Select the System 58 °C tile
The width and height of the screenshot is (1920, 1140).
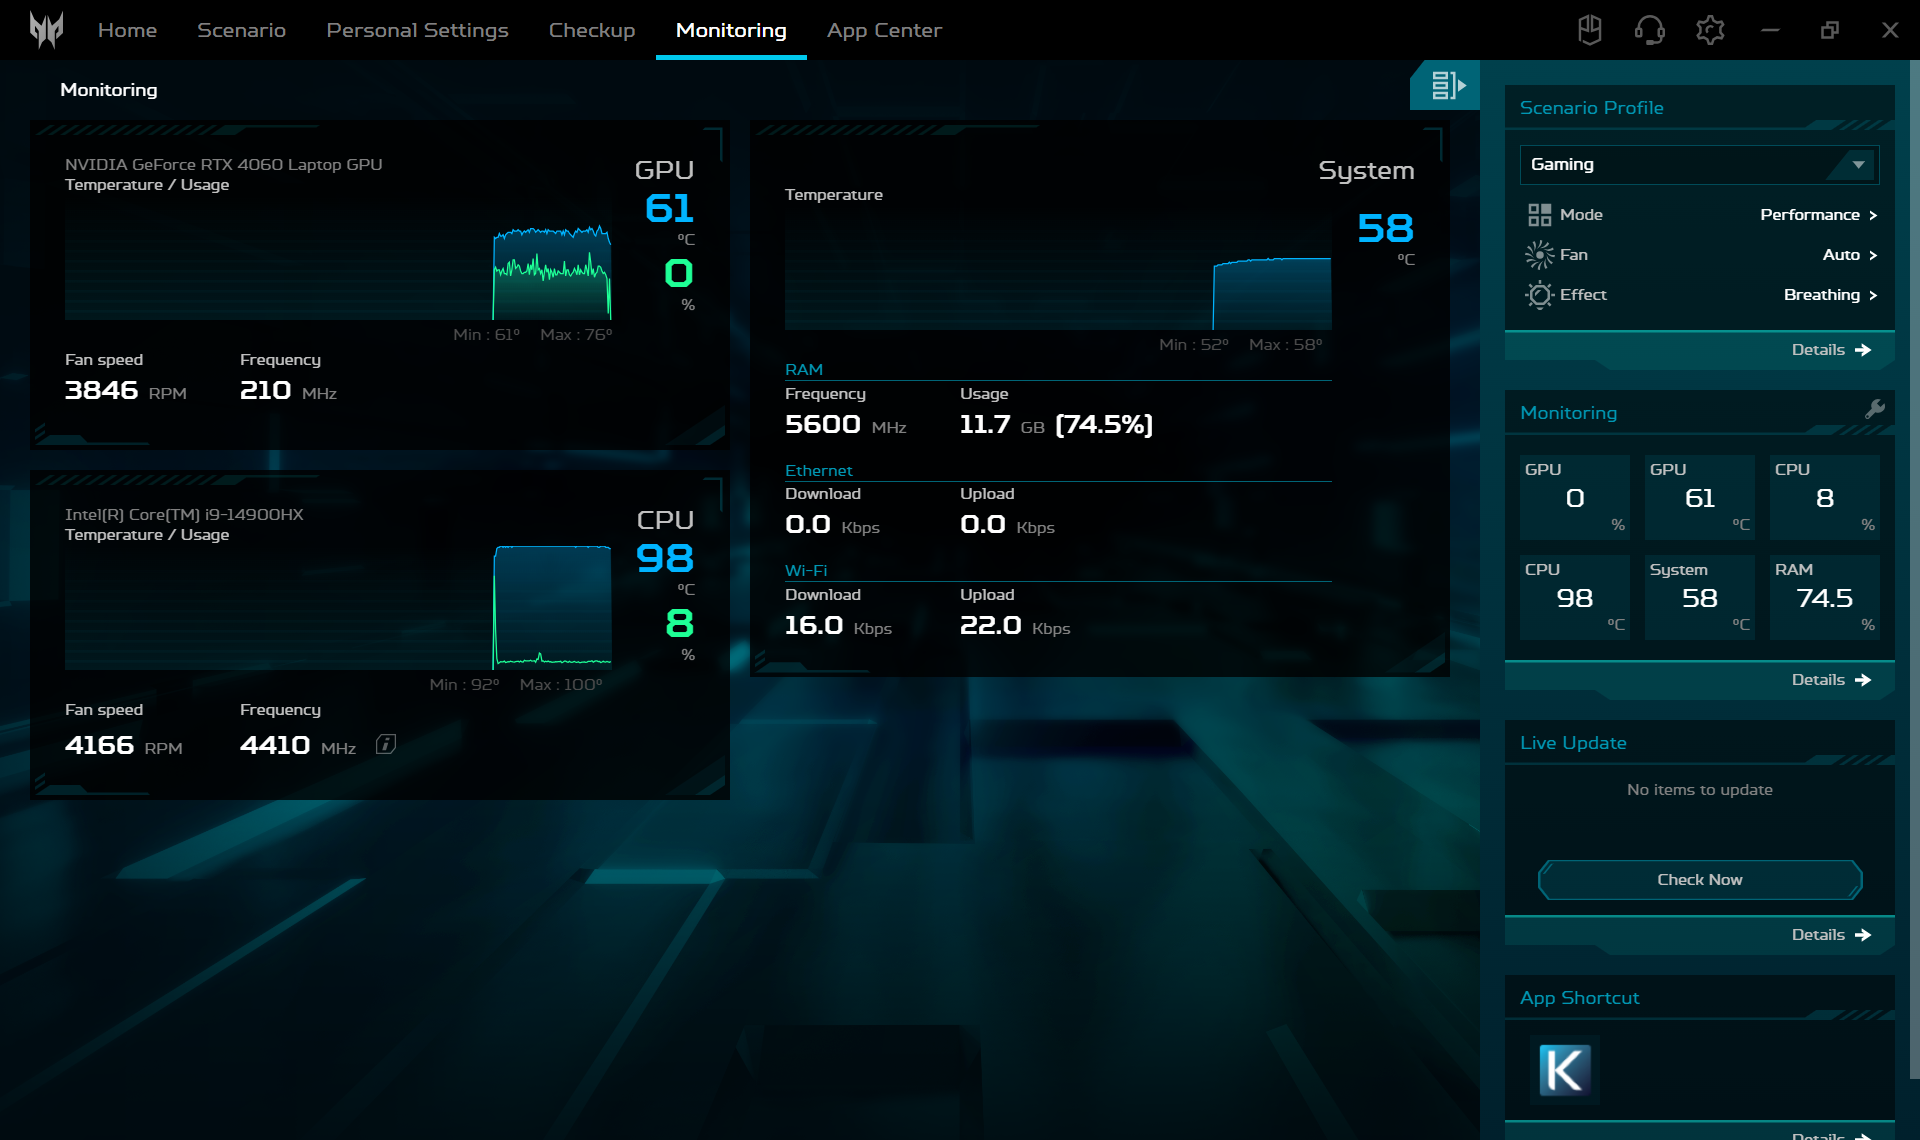pos(1699,597)
